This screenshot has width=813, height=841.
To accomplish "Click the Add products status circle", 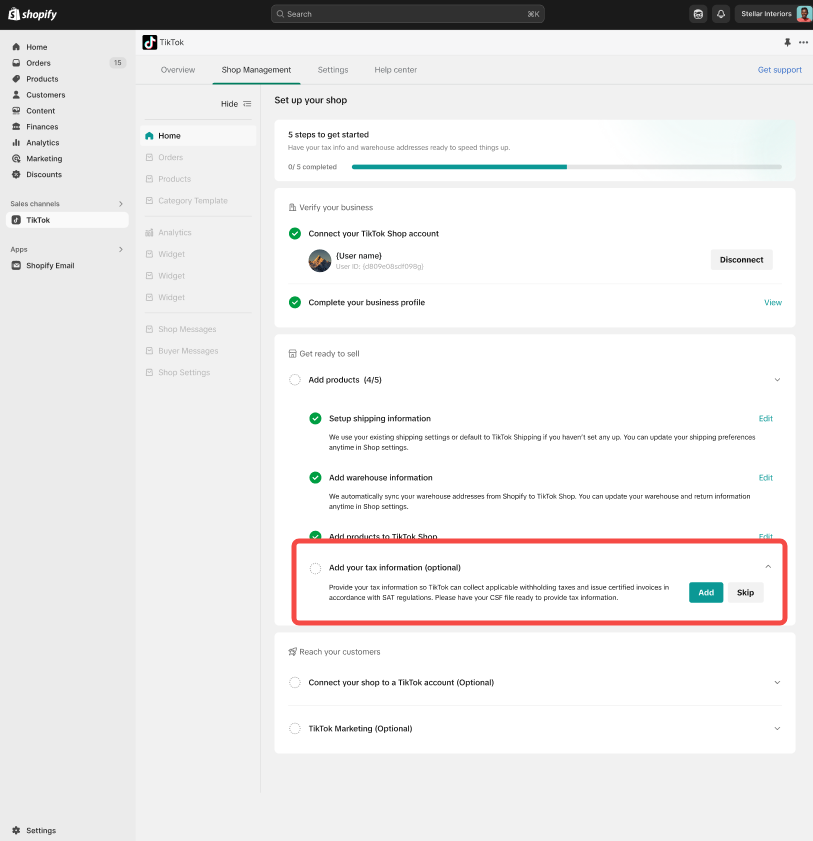I will tap(295, 380).
